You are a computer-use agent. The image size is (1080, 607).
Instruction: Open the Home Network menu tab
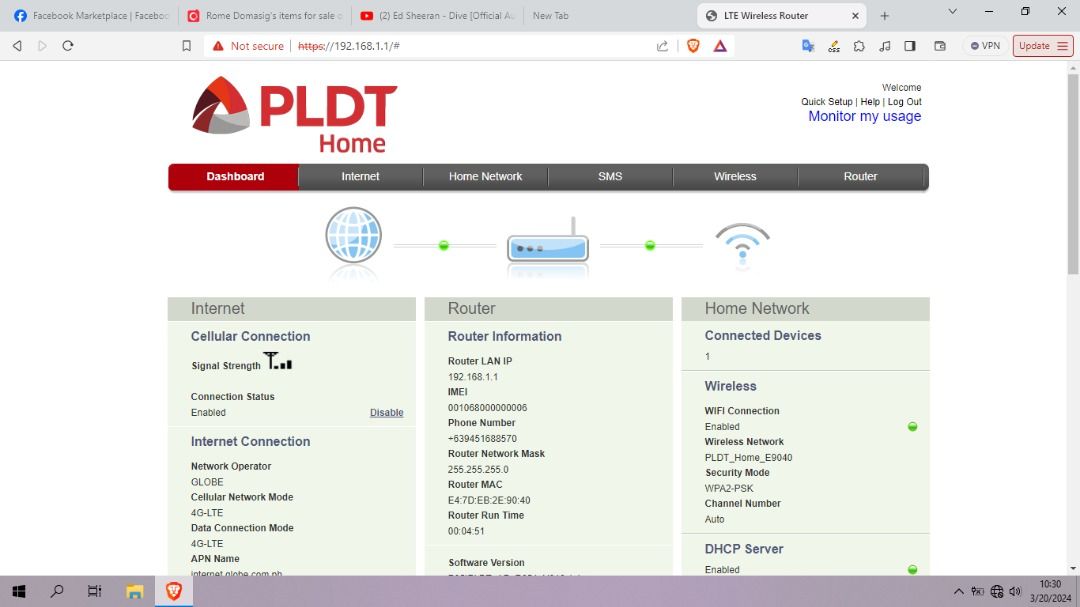click(x=486, y=176)
